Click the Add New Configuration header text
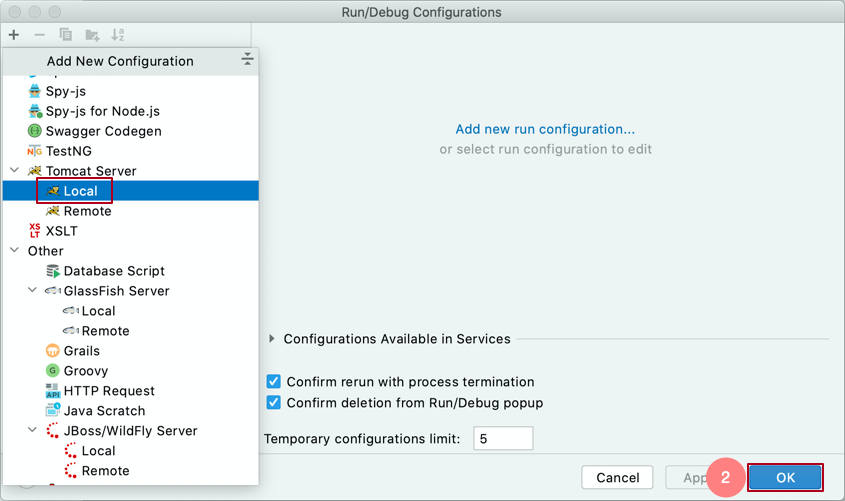 pyautogui.click(x=120, y=61)
